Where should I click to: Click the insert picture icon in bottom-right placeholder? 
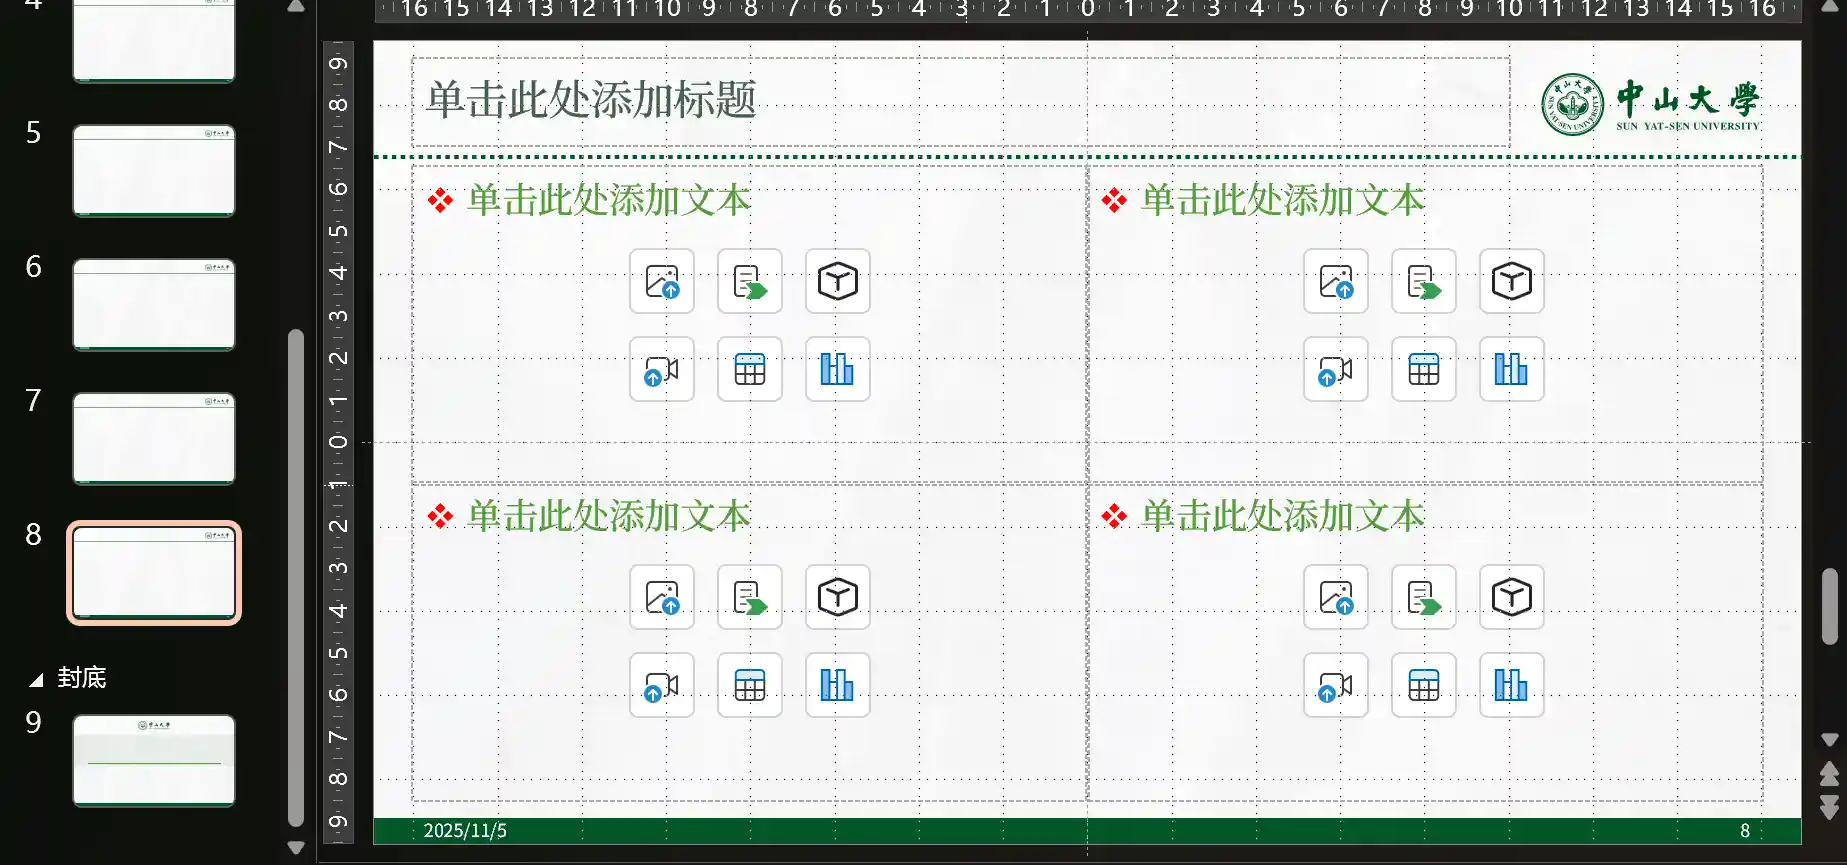pyautogui.click(x=1335, y=598)
